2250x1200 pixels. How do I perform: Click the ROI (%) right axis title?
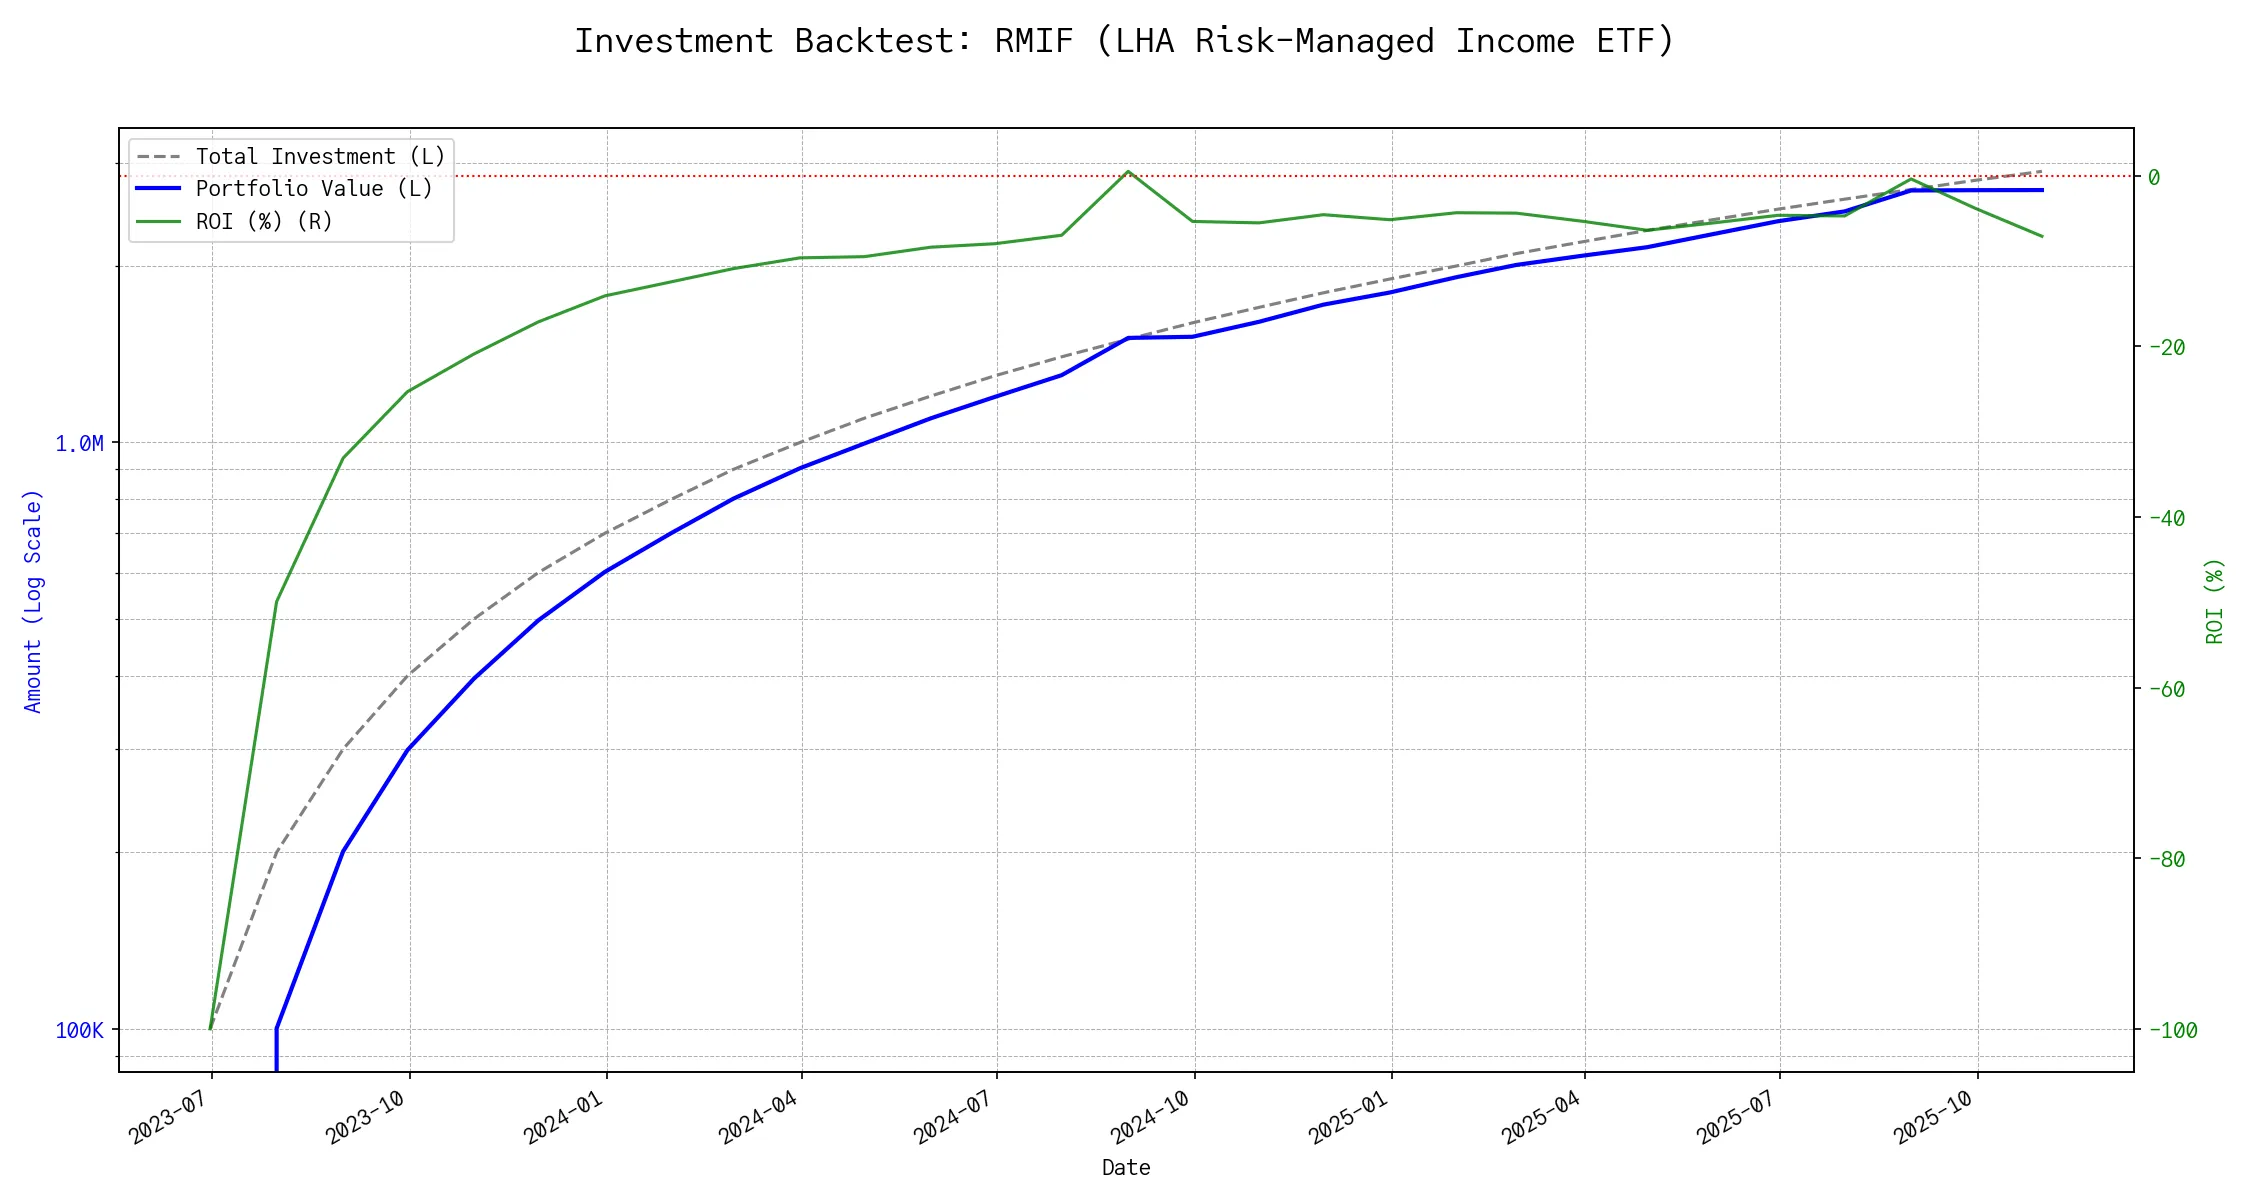2214,600
